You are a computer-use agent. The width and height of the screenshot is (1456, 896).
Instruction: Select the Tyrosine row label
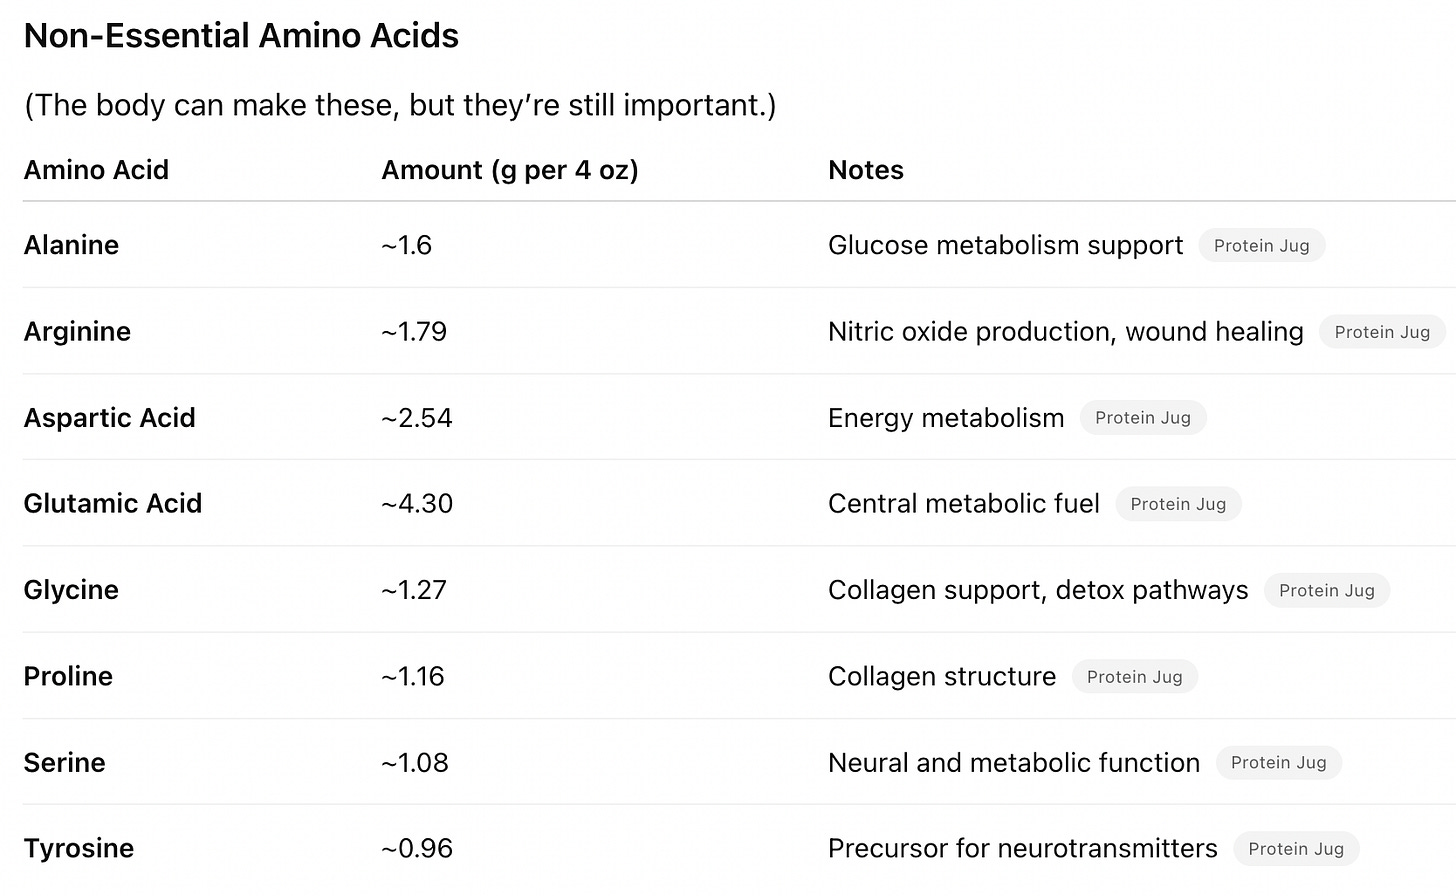78,848
